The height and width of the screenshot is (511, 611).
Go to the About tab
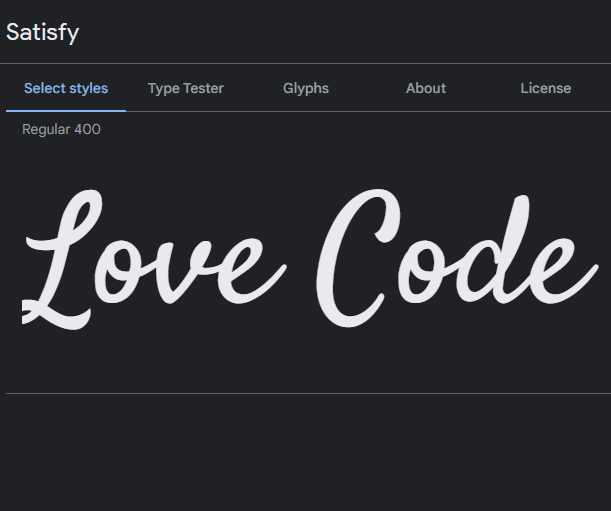coord(426,88)
